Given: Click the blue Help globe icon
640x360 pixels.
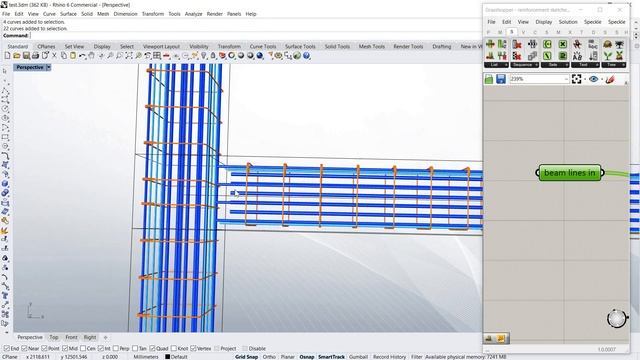Looking at the screenshot, I should (x=307, y=56).
